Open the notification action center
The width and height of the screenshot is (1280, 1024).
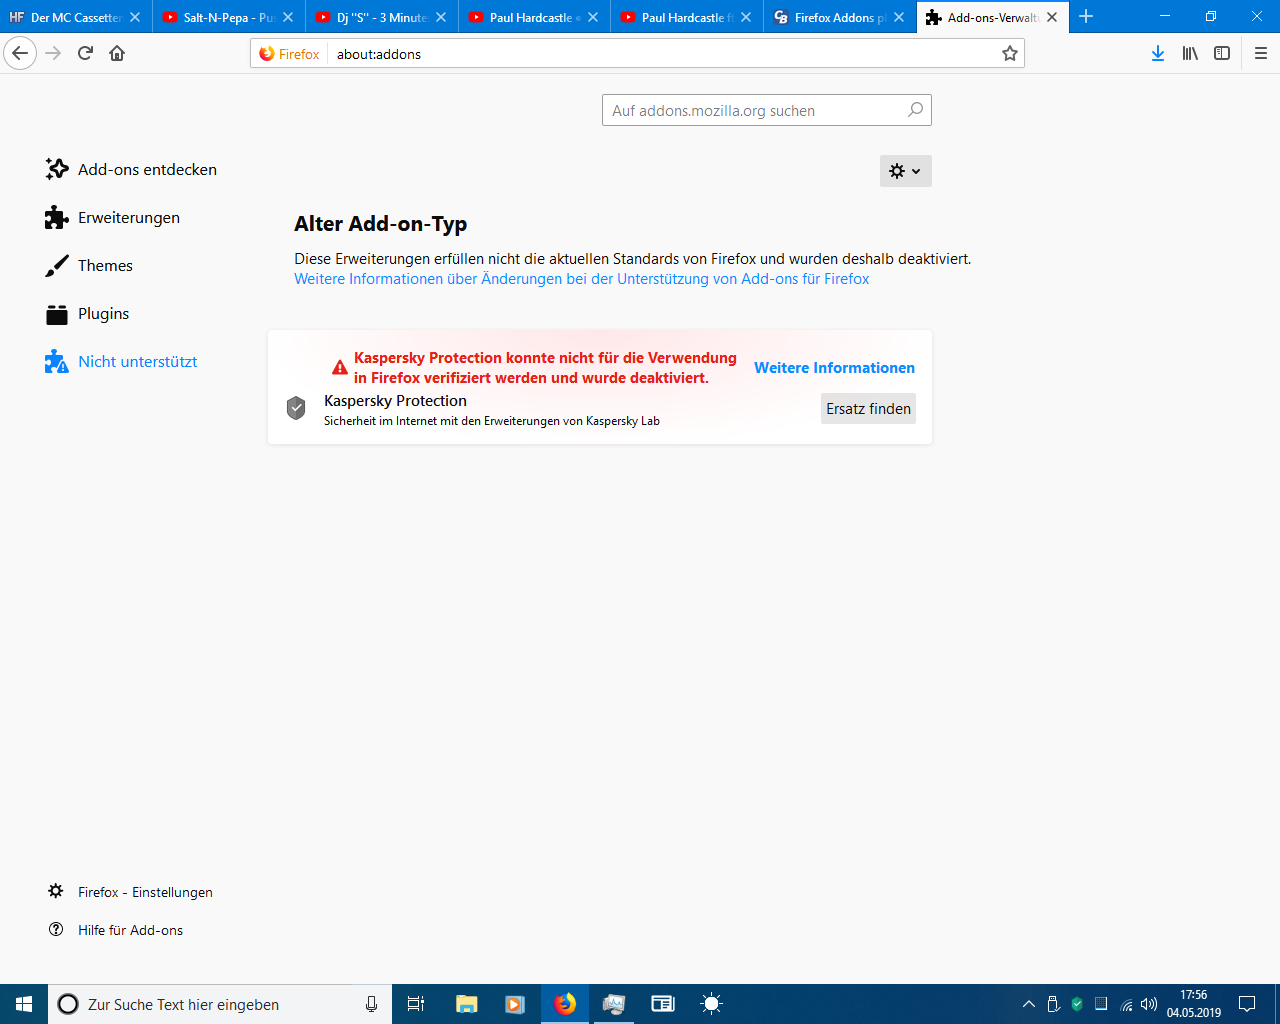(1247, 1004)
